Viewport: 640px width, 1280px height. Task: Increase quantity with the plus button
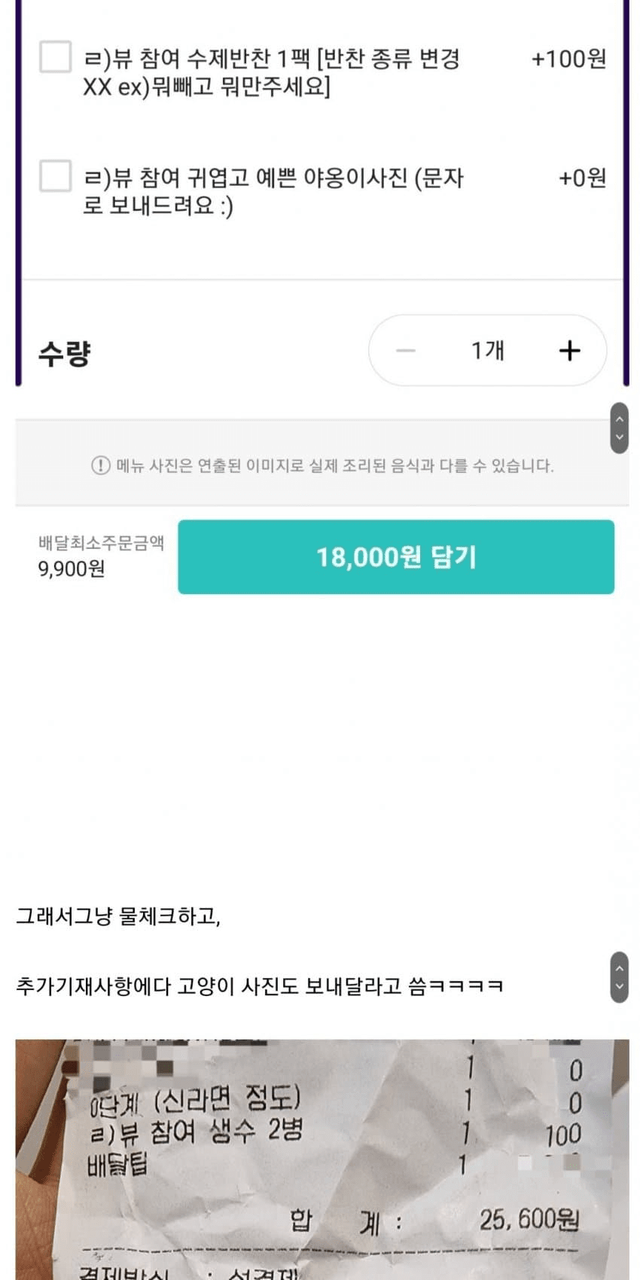click(569, 350)
